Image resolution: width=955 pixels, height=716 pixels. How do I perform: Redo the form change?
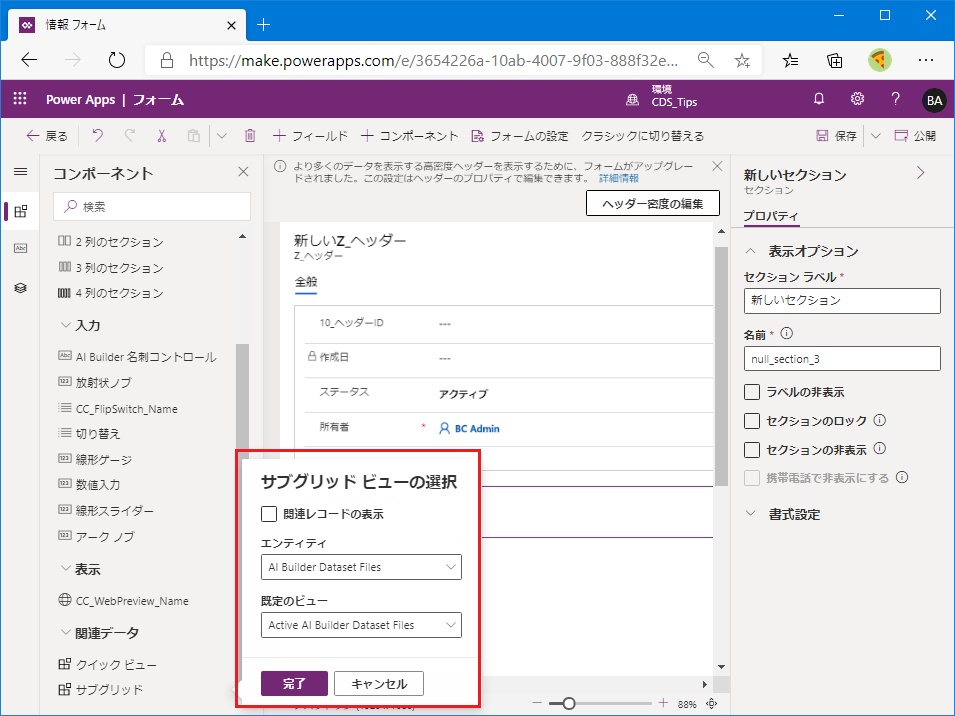(130, 135)
